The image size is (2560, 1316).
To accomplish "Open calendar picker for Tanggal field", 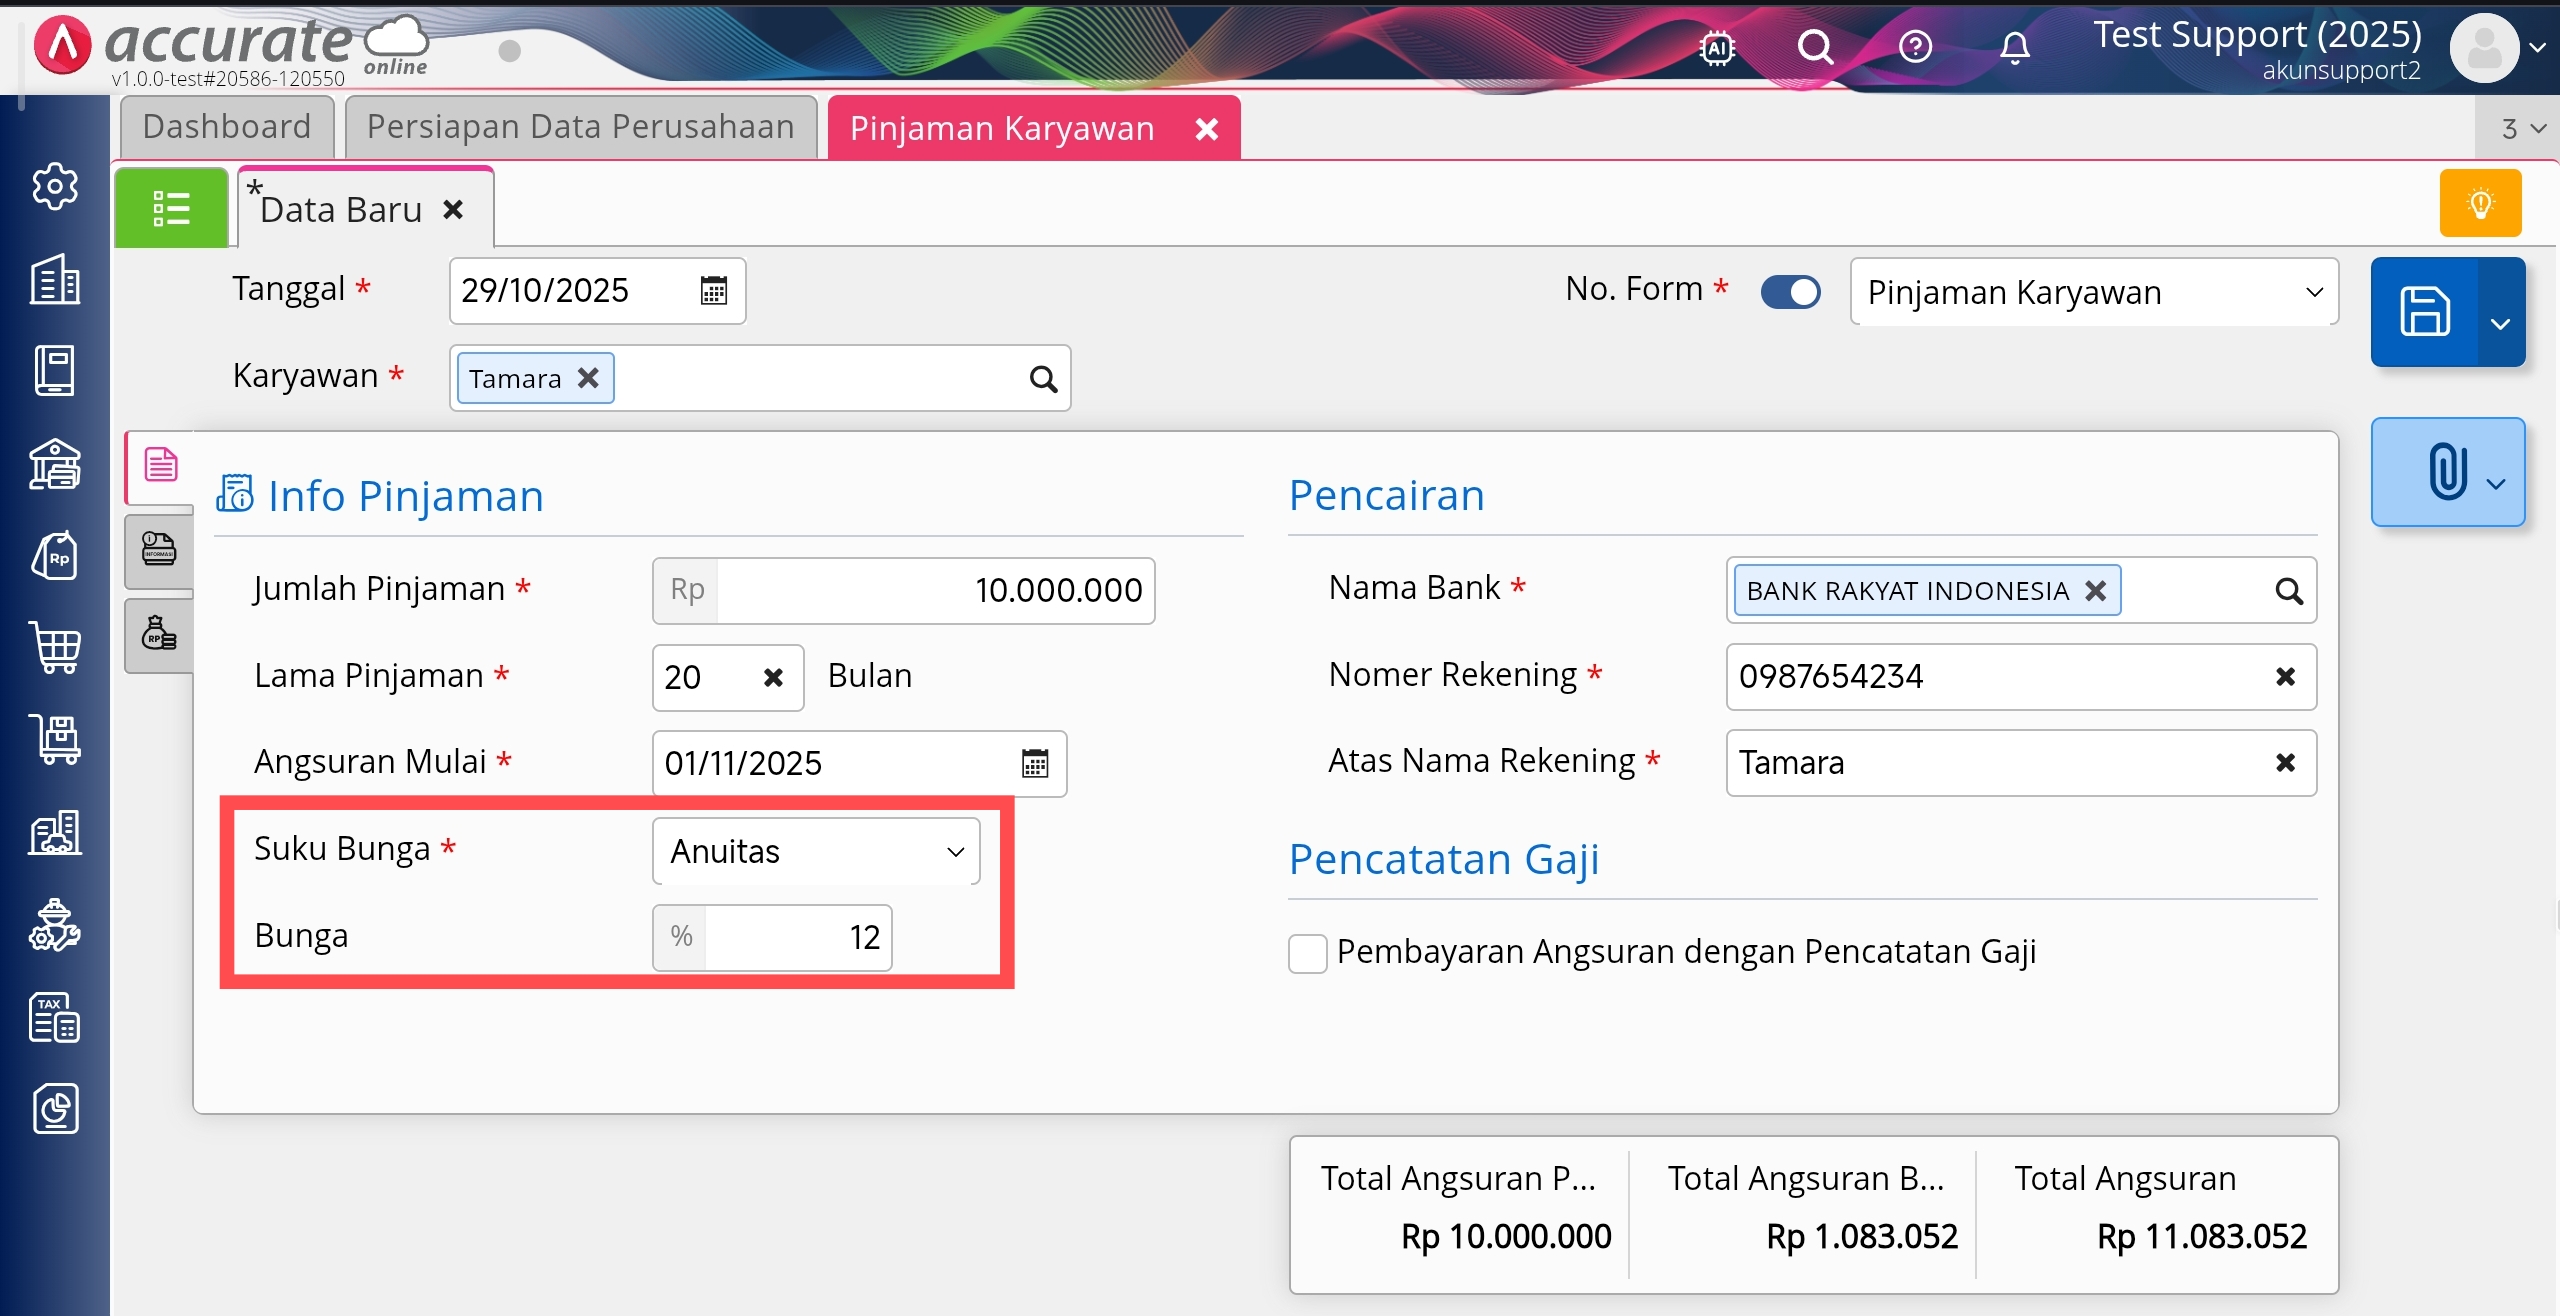I will click(713, 291).
